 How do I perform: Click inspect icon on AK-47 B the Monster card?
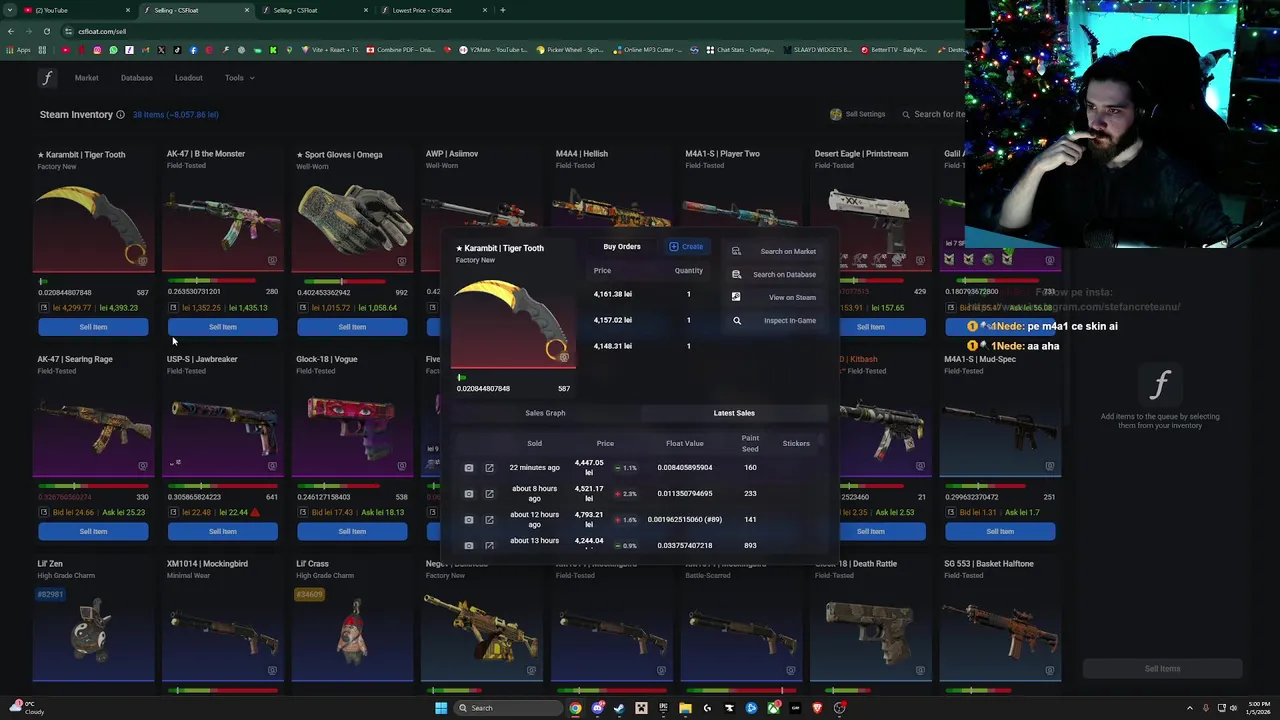pyautogui.click(x=272, y=261)
